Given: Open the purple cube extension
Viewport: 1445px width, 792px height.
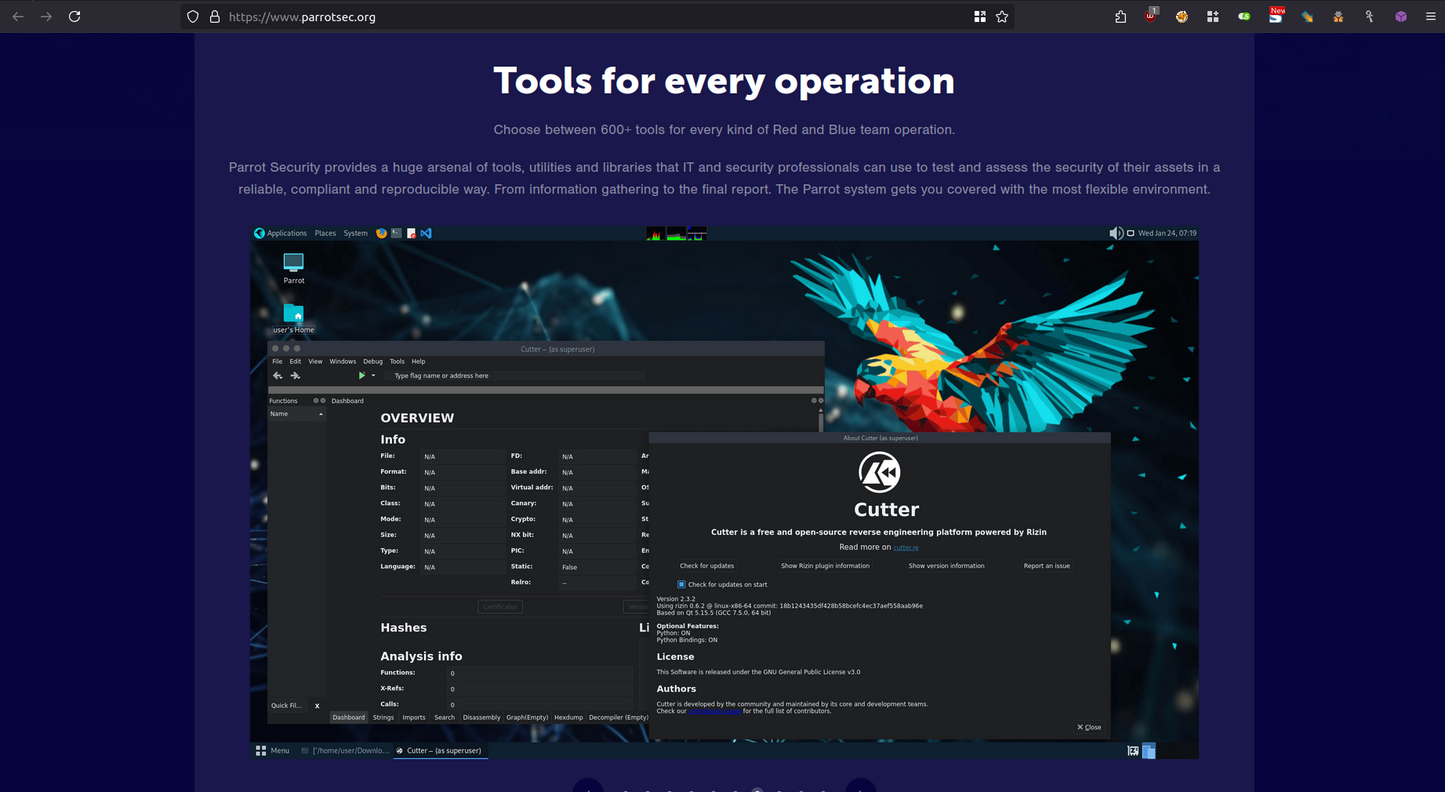Looking at the screenshot, I should (x=1401, y=17).
